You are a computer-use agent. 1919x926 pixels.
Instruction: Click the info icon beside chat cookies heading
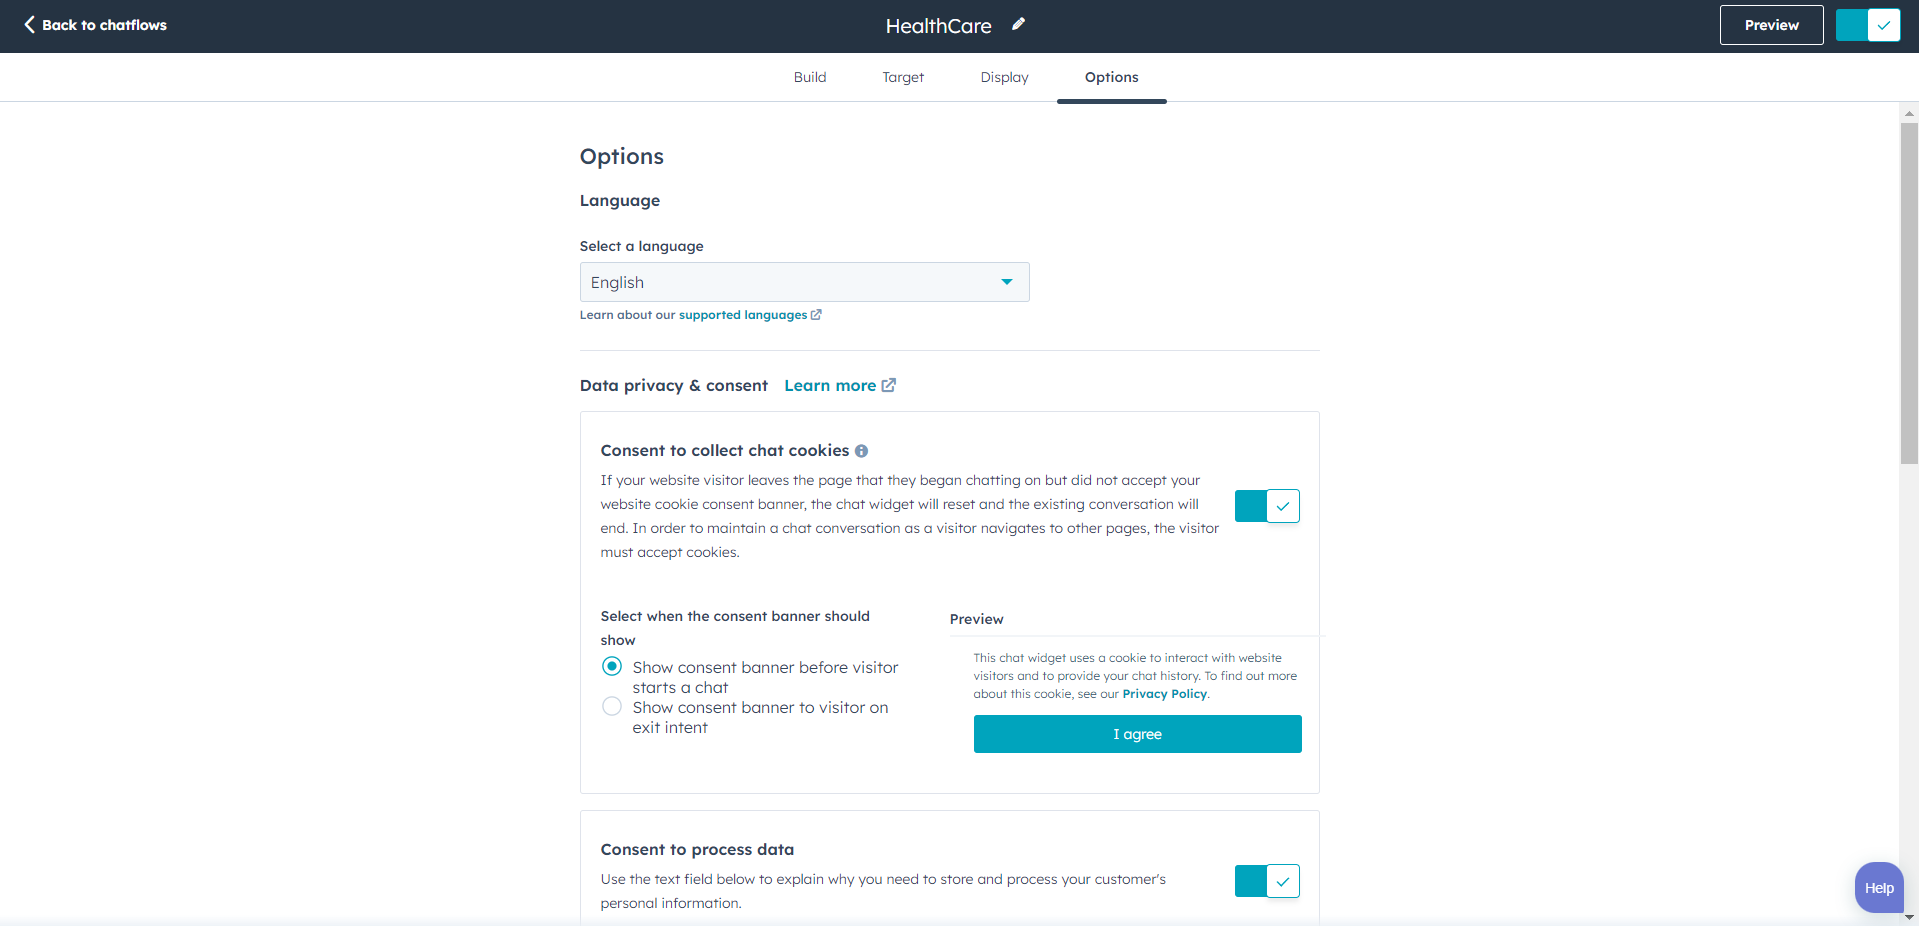pyautogui.click(x=862, y=451)
